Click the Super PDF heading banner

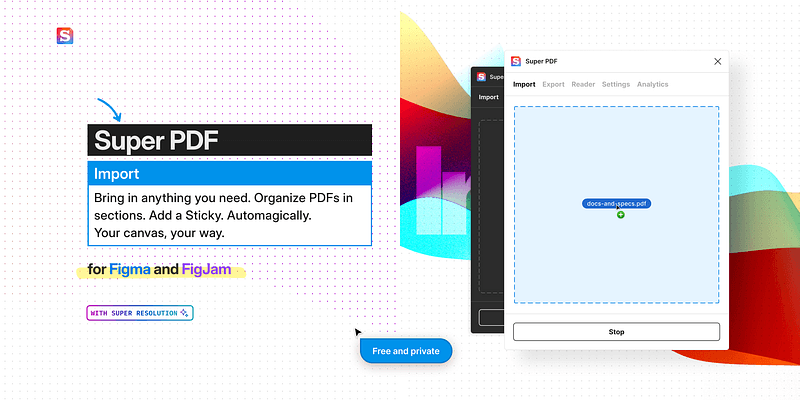(x=230, y=140)
